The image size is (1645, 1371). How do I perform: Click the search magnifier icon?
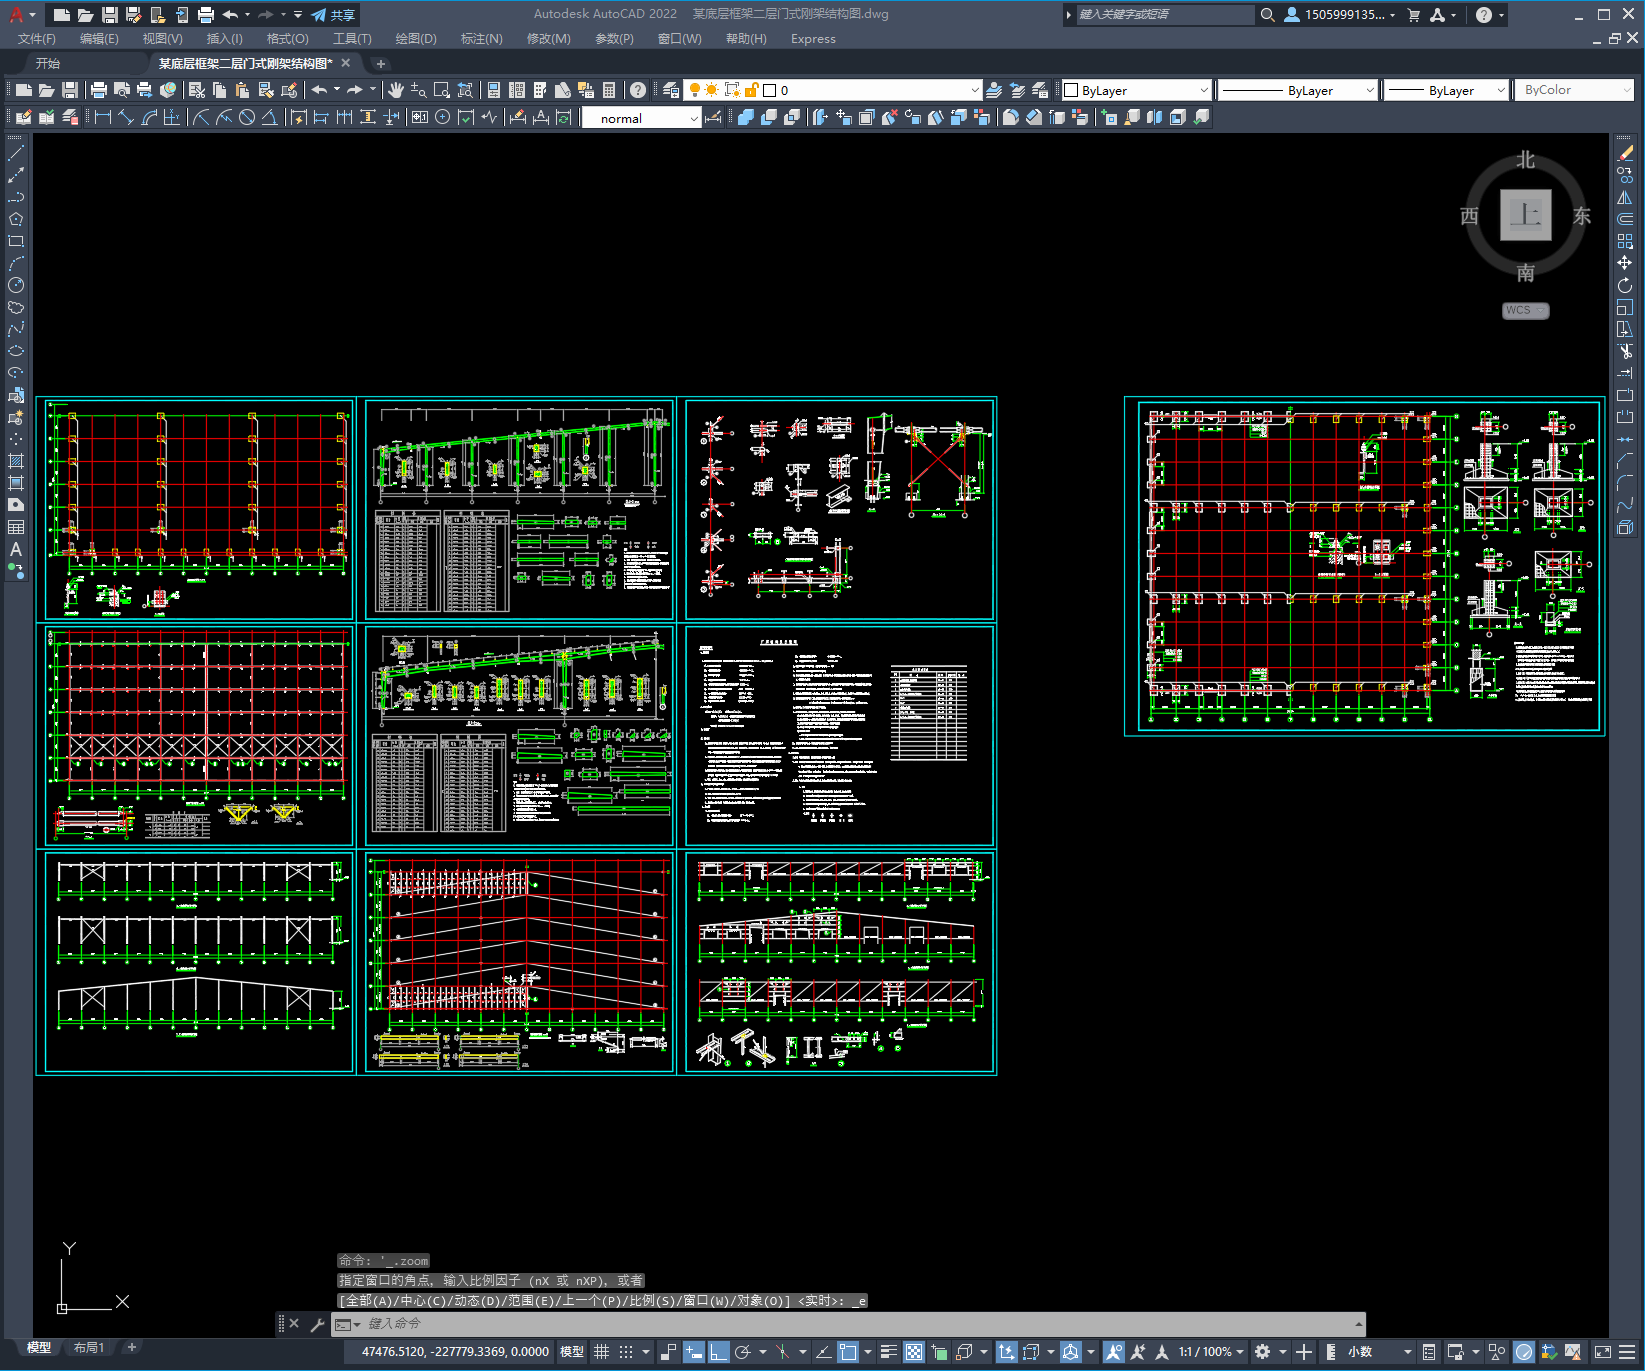point(1267,15)
